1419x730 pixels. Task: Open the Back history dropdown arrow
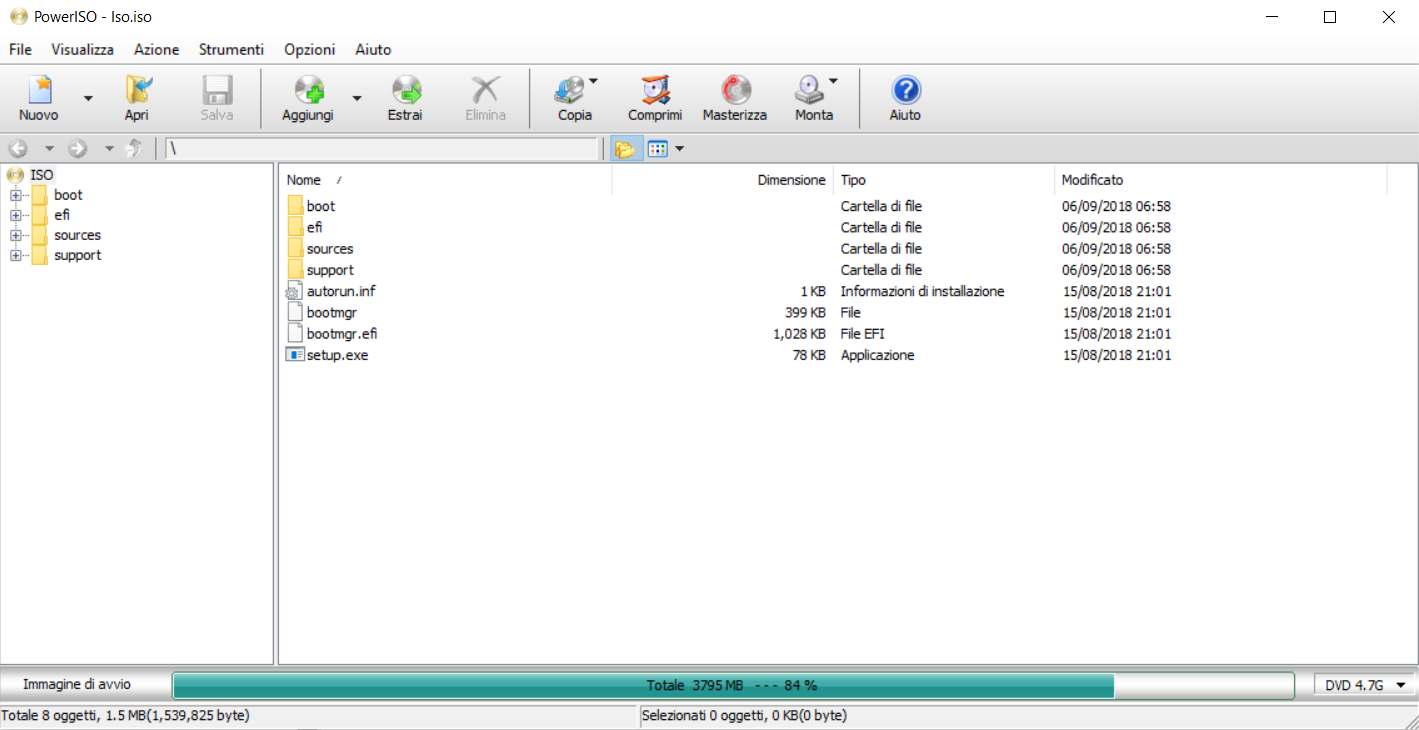(x=49, y=149)
